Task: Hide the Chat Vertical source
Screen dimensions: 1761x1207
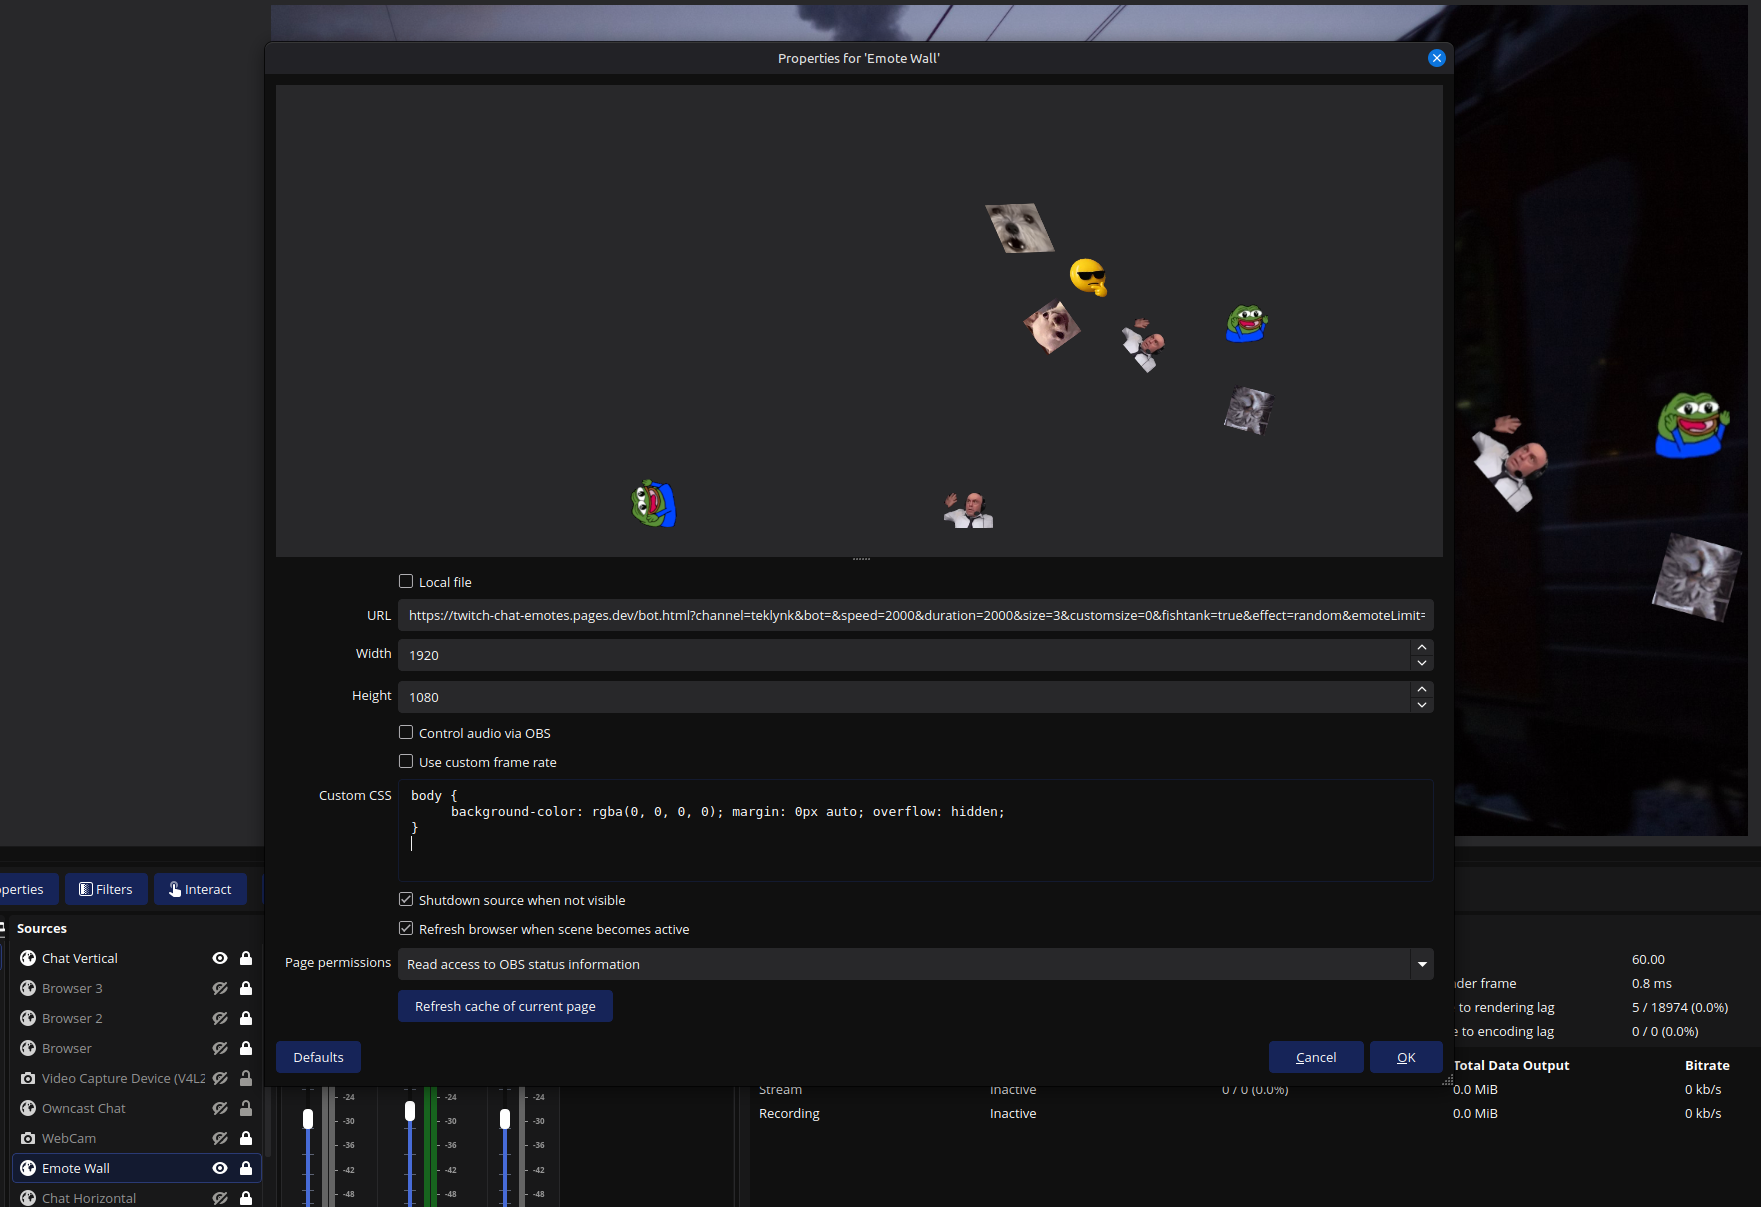Action: click(220, 958)
